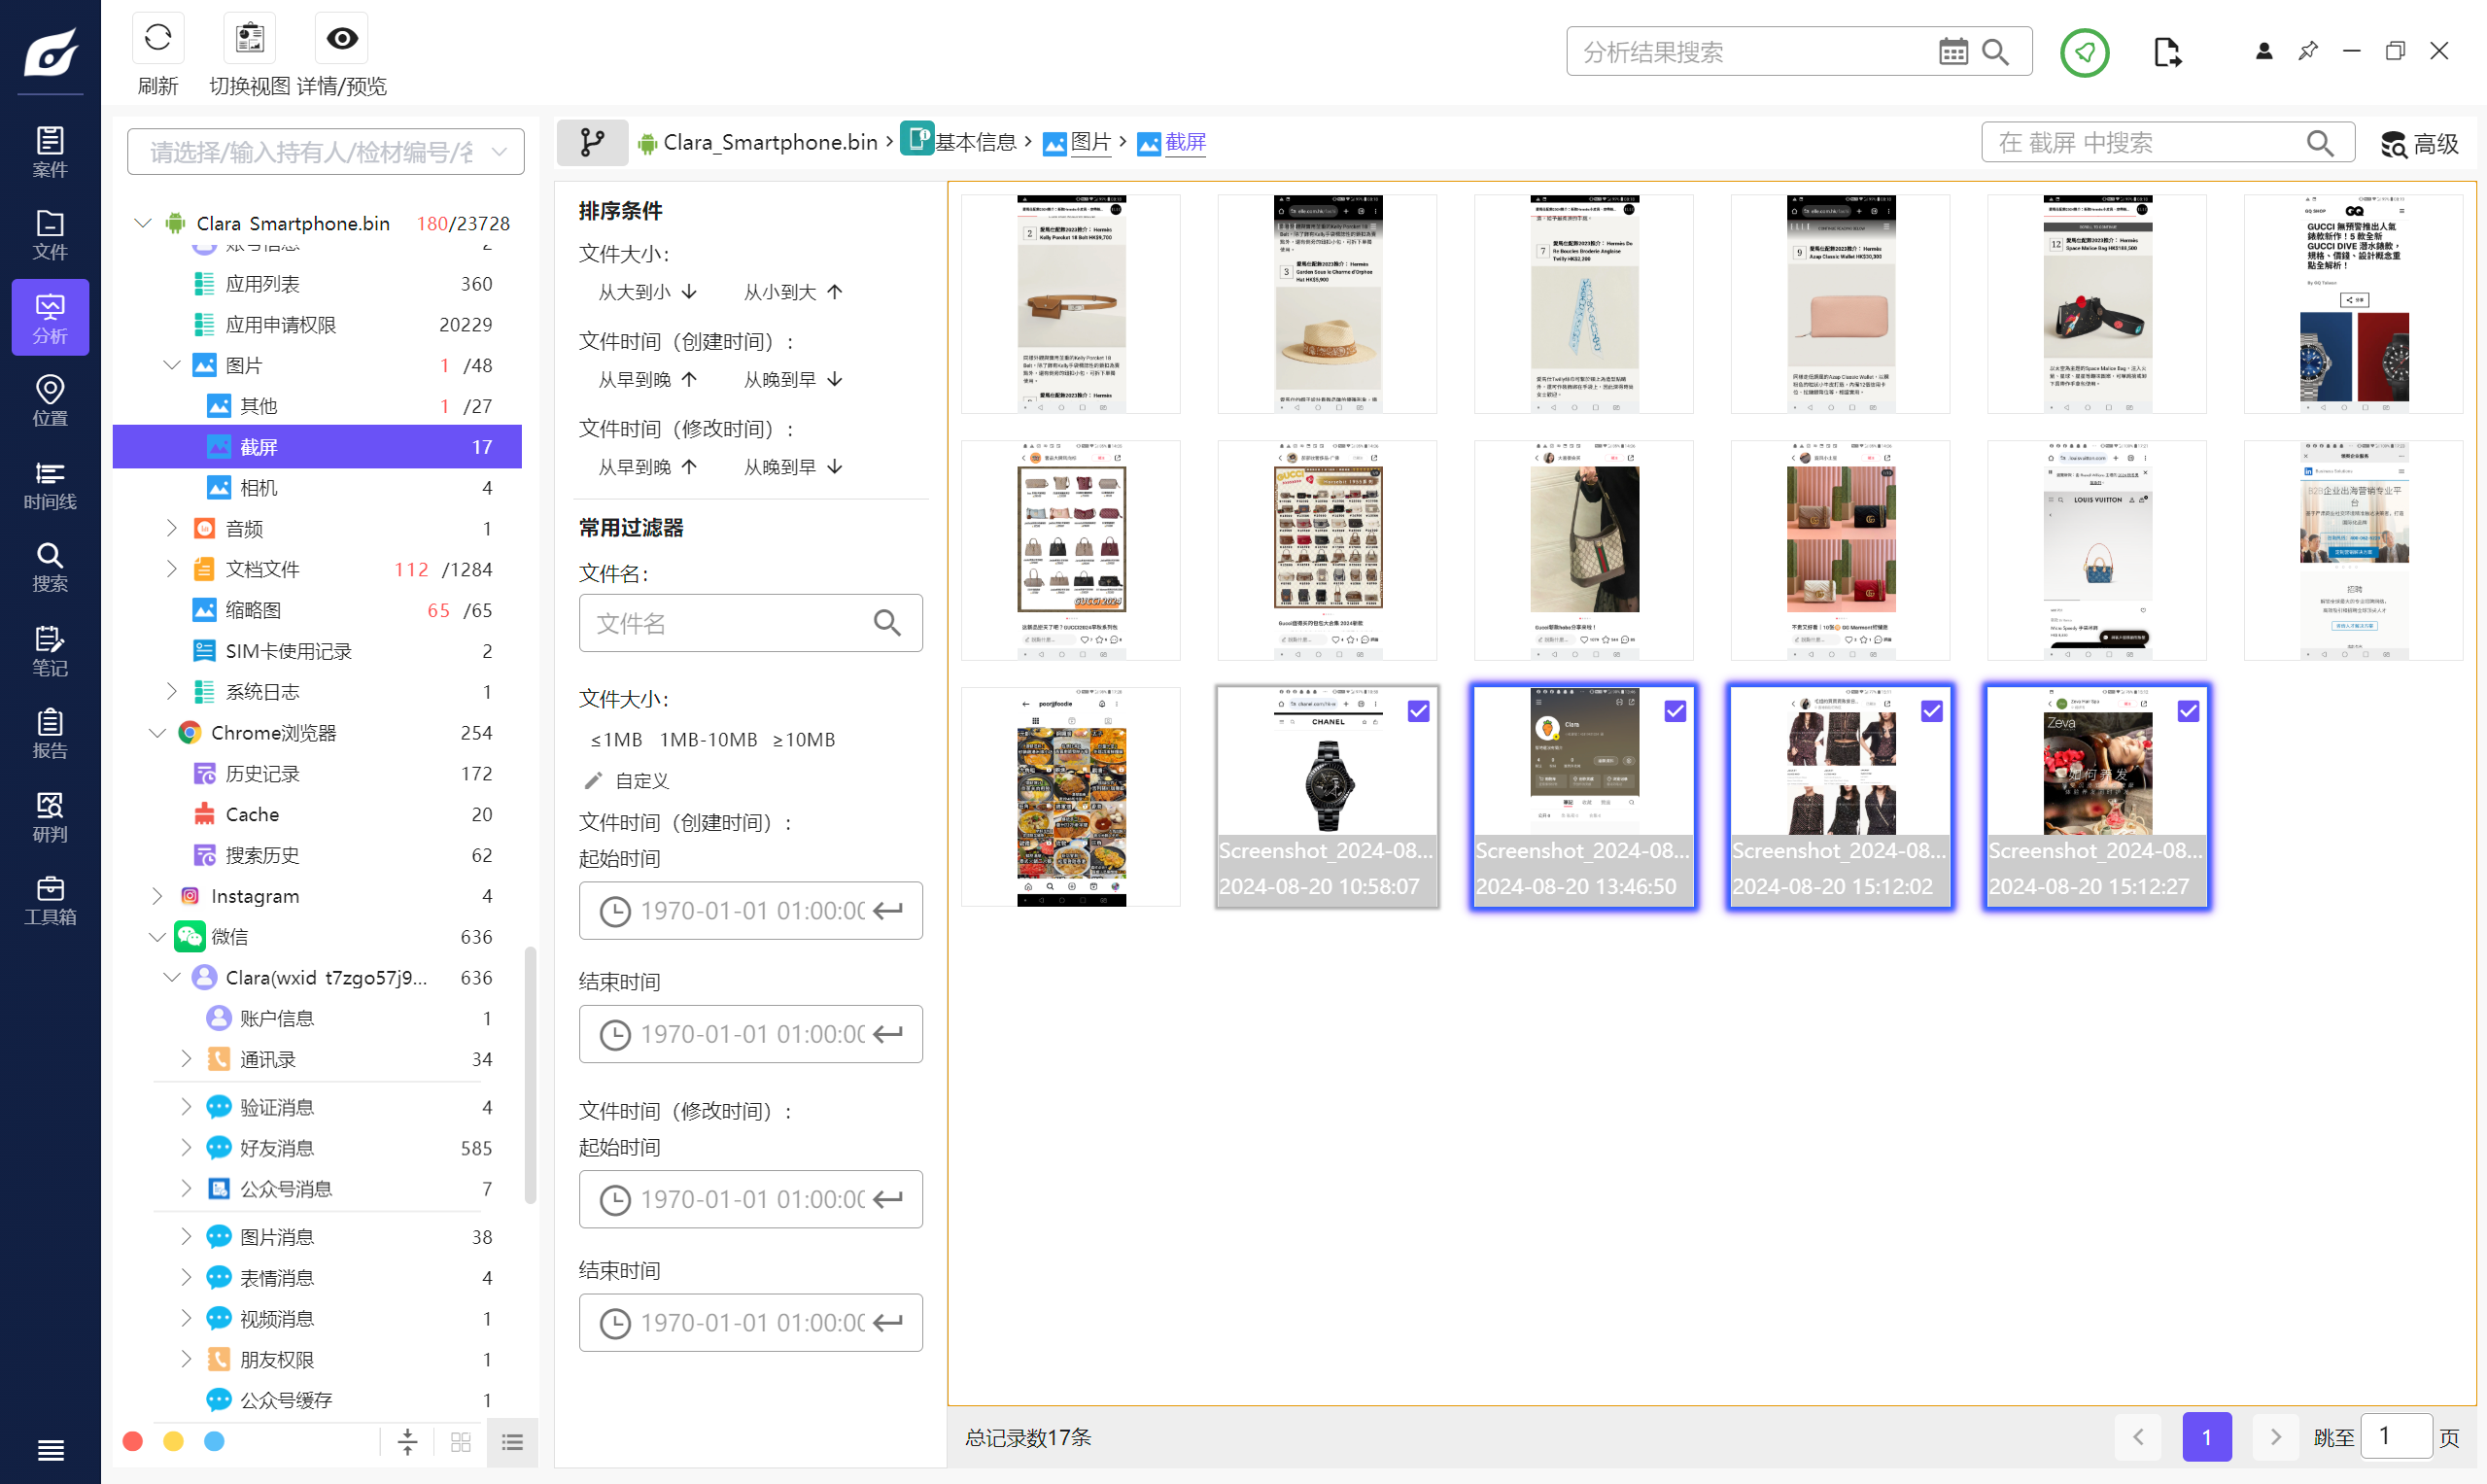Screen dimensions: 2487x1484
Task: Uncheck the 13:46:50 screenshot checkbox
Action: 1675,711
